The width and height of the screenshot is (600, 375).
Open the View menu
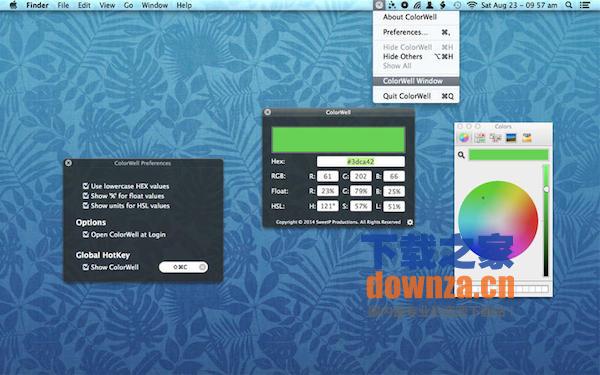click(107, 5)
